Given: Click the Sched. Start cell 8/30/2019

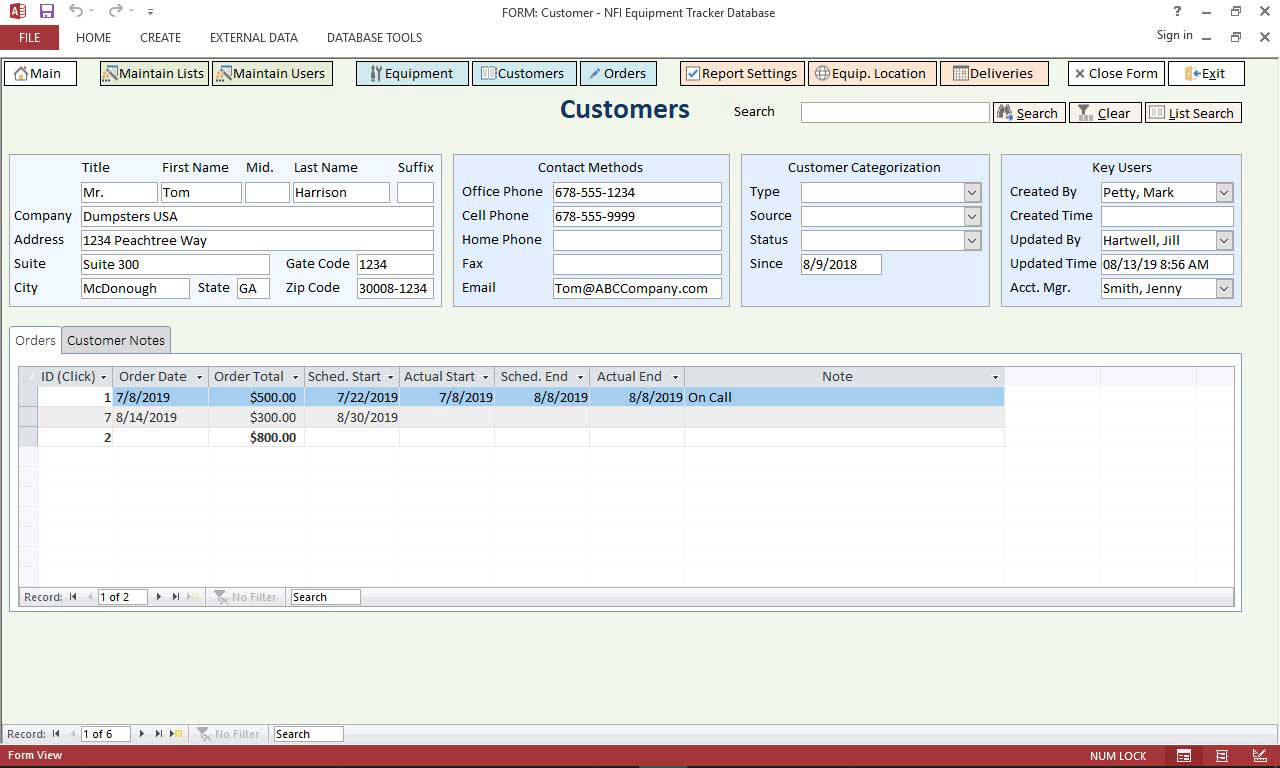Looking at the screenshot, I should tap(351, 417).
